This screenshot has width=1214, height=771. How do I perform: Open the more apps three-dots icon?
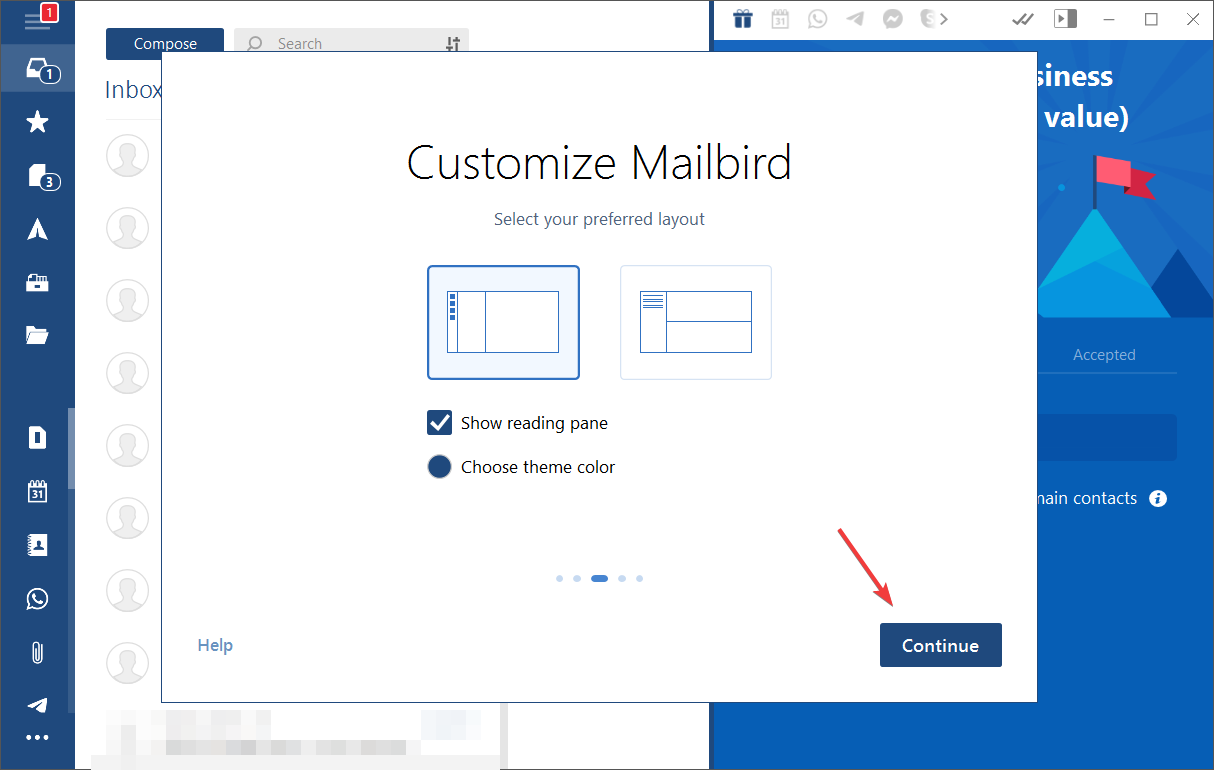click(x=37, y=738)
